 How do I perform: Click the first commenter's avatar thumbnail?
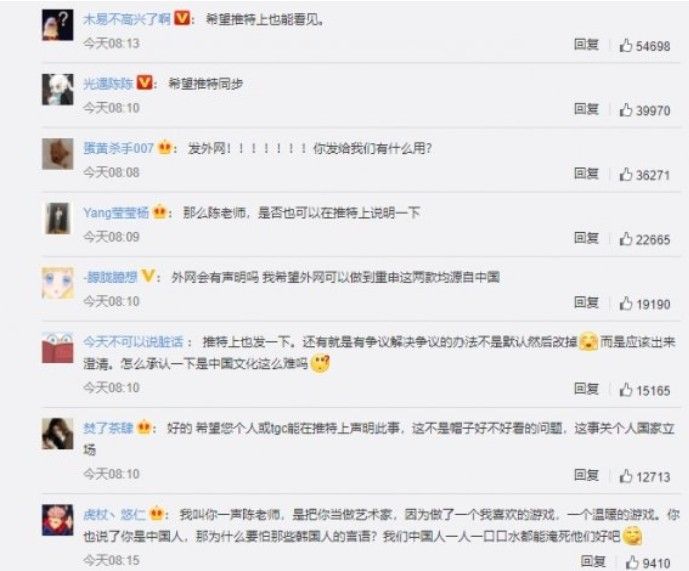coord(58,25)
